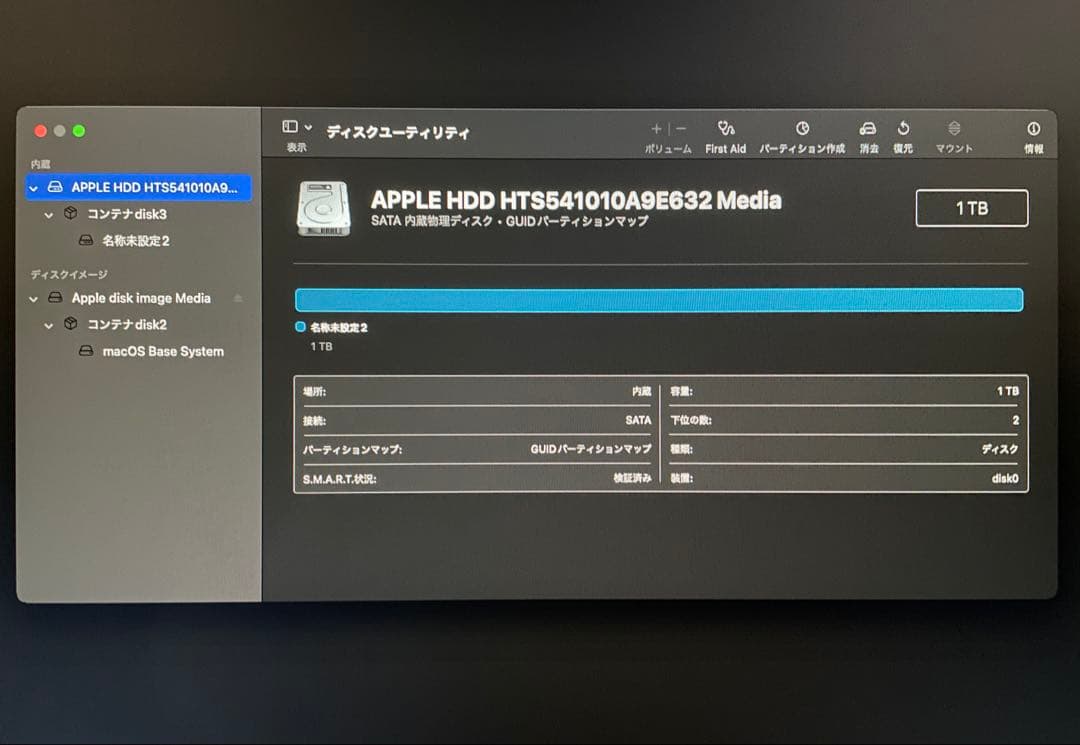Click the 消去 (Erase) toolbar icon
1080x745 pixels.
point(867,130)
